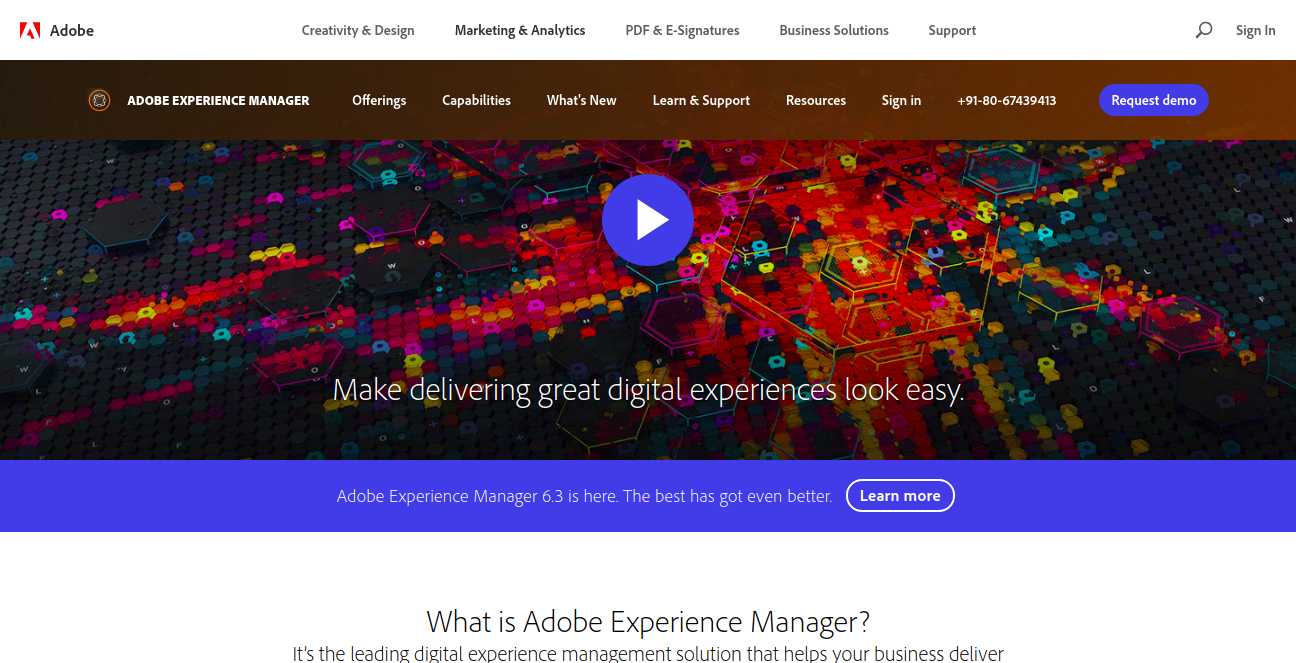
Task: Expand the Offerings submenu
Action: (x=379, y=100)
